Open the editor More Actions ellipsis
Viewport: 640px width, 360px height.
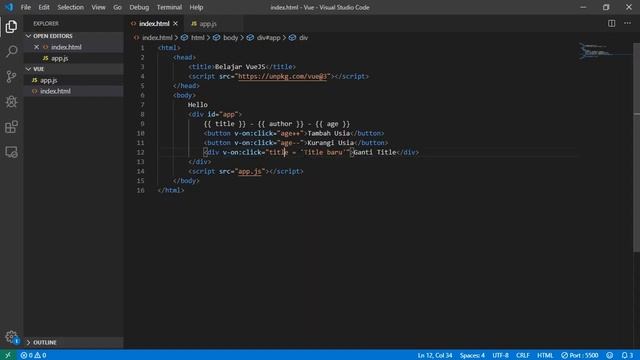(x=627, y=23)
